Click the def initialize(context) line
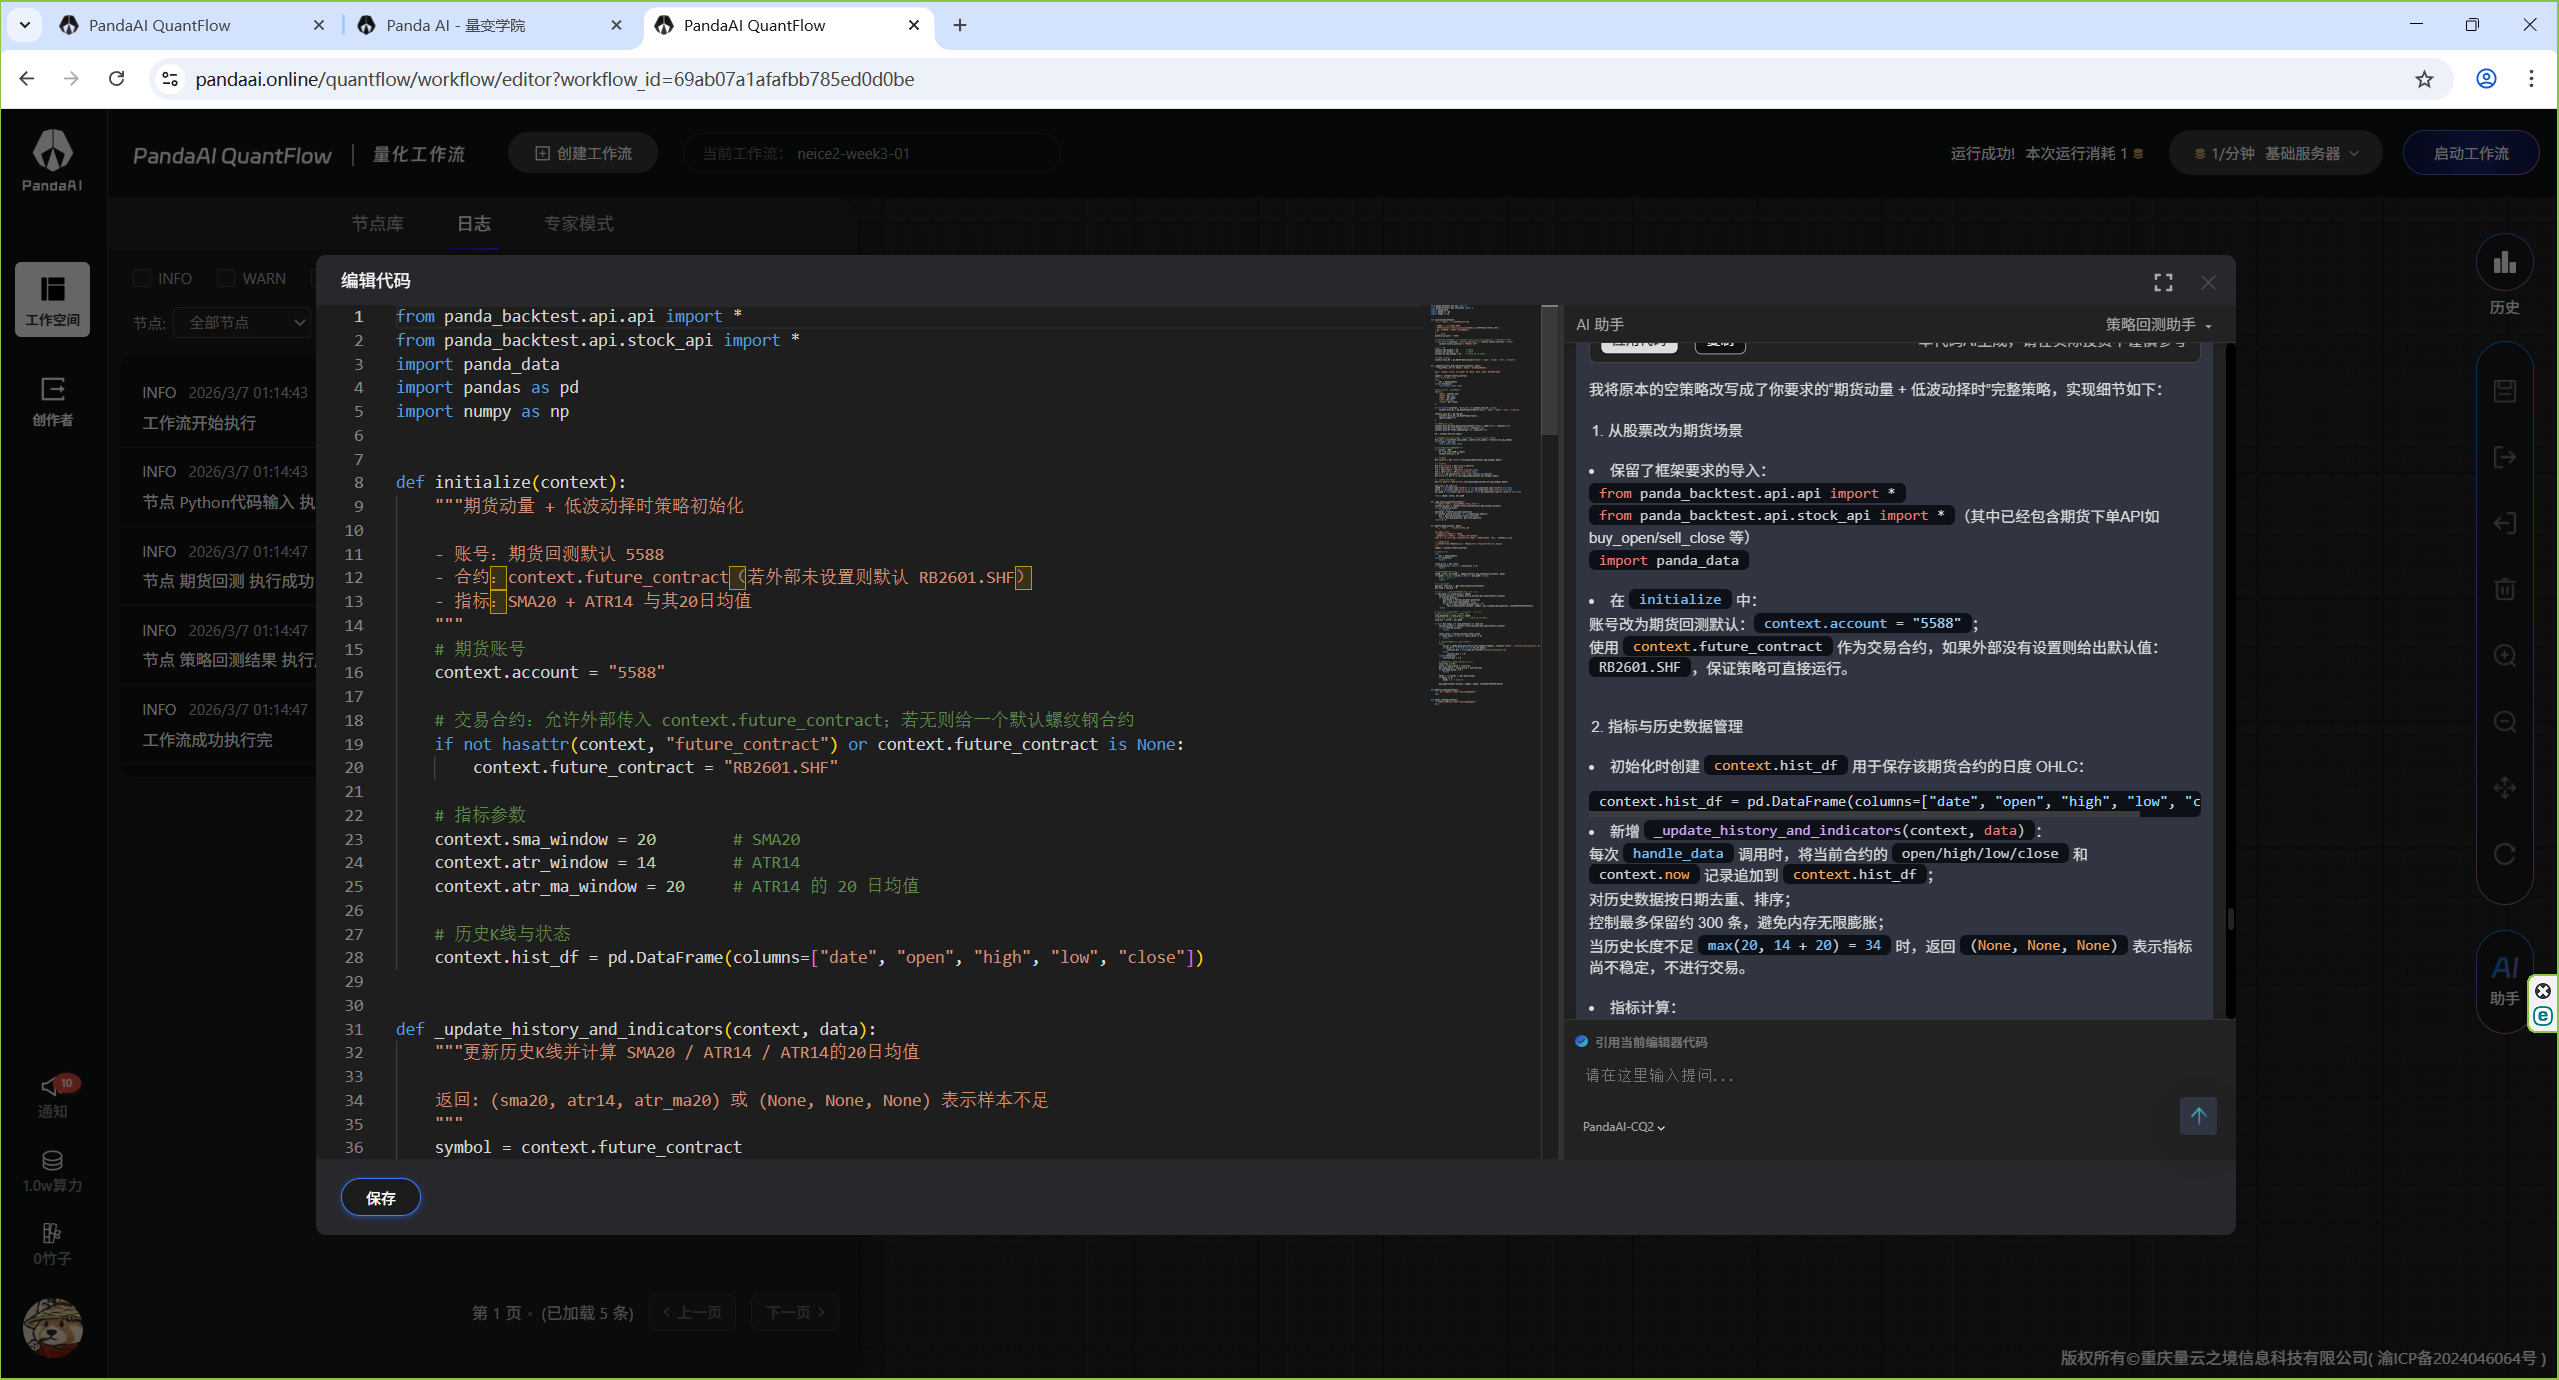The image size is (2559, 1380). (510, 482)
